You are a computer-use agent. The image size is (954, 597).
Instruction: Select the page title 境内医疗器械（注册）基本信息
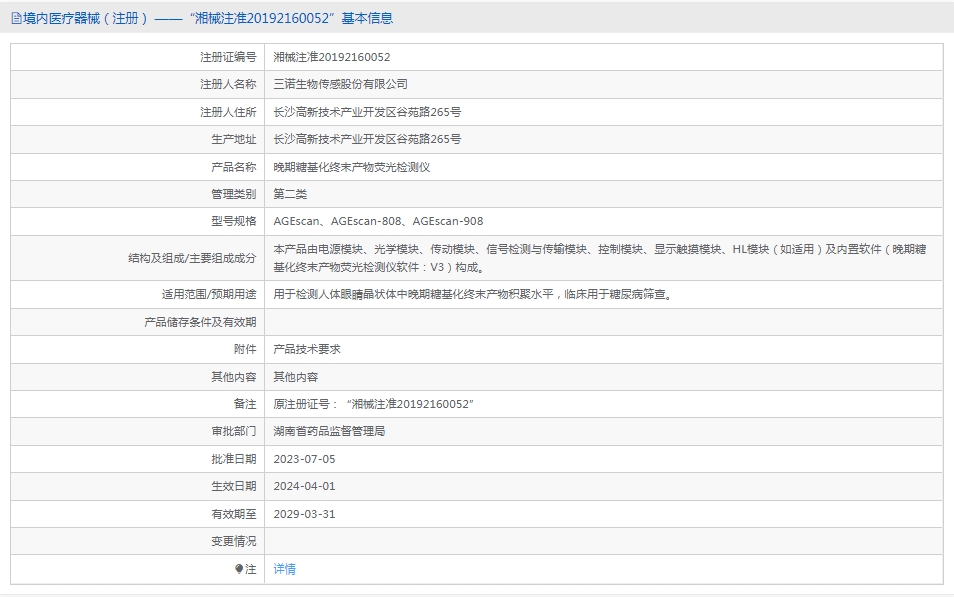click(207, 19)
